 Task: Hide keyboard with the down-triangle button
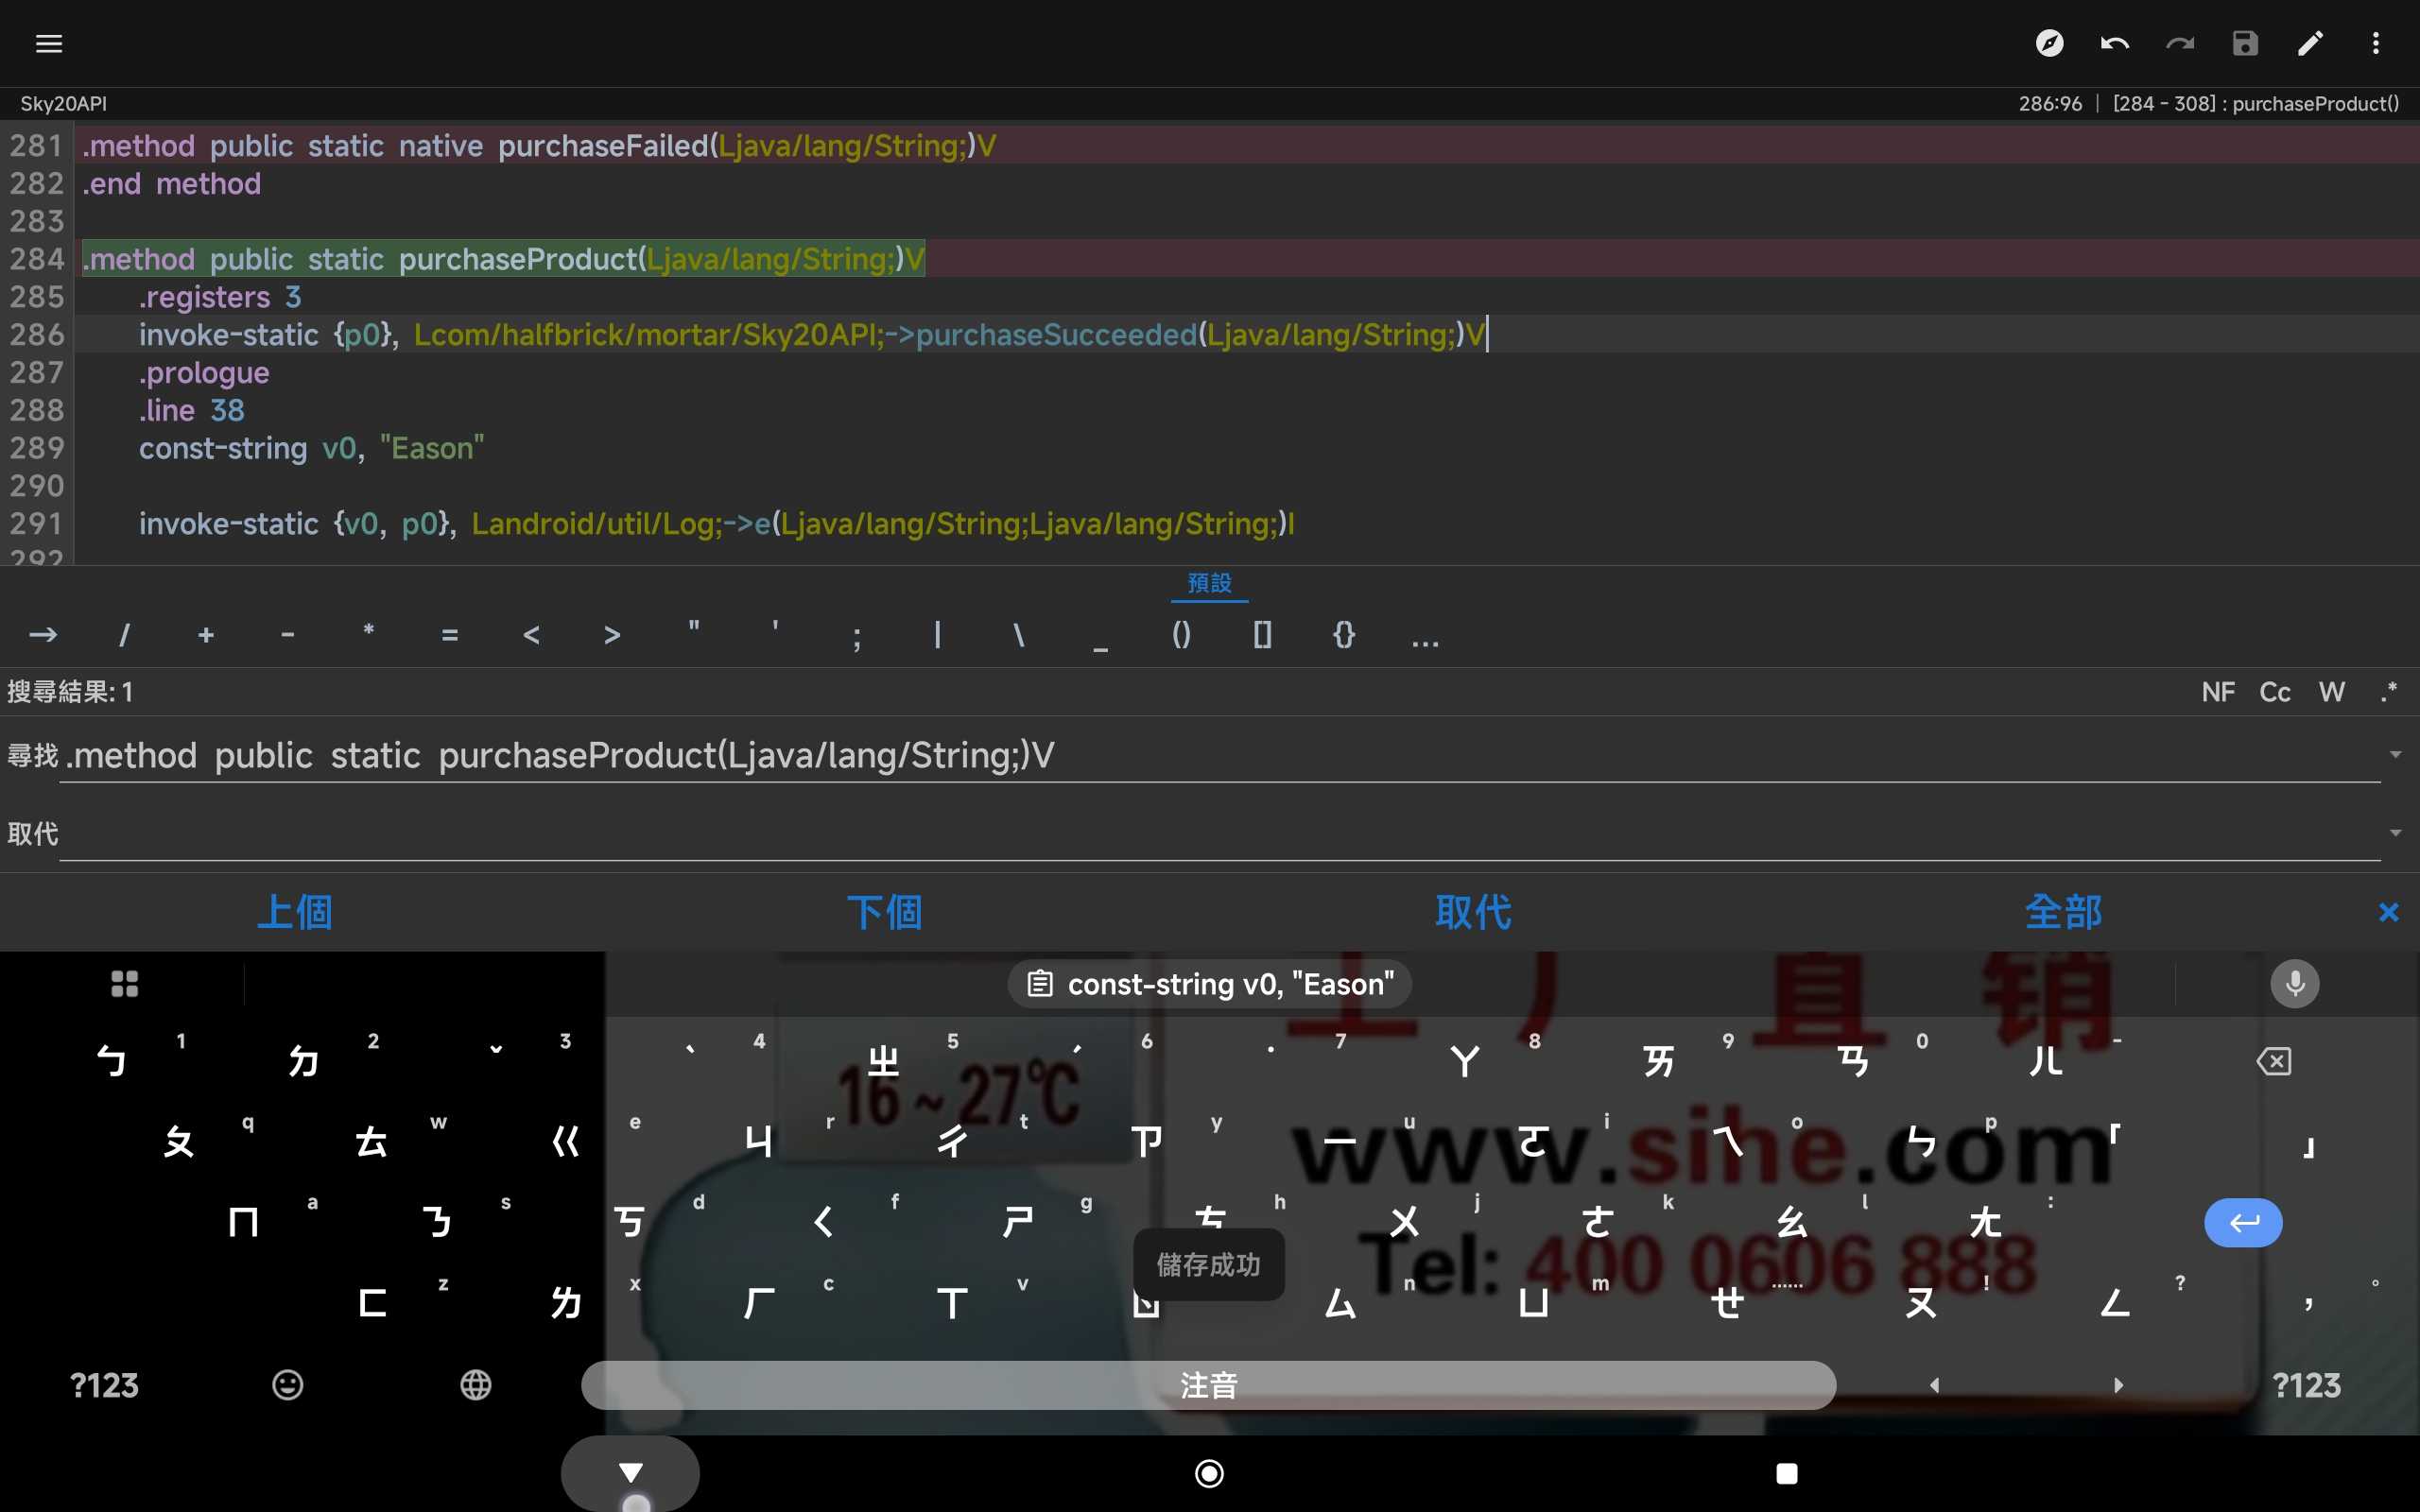tap(630, 1472)
